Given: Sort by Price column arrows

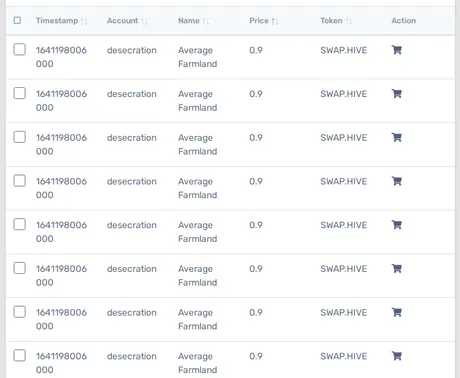Looking at the screenshot, I should click(x=275, y=21).
